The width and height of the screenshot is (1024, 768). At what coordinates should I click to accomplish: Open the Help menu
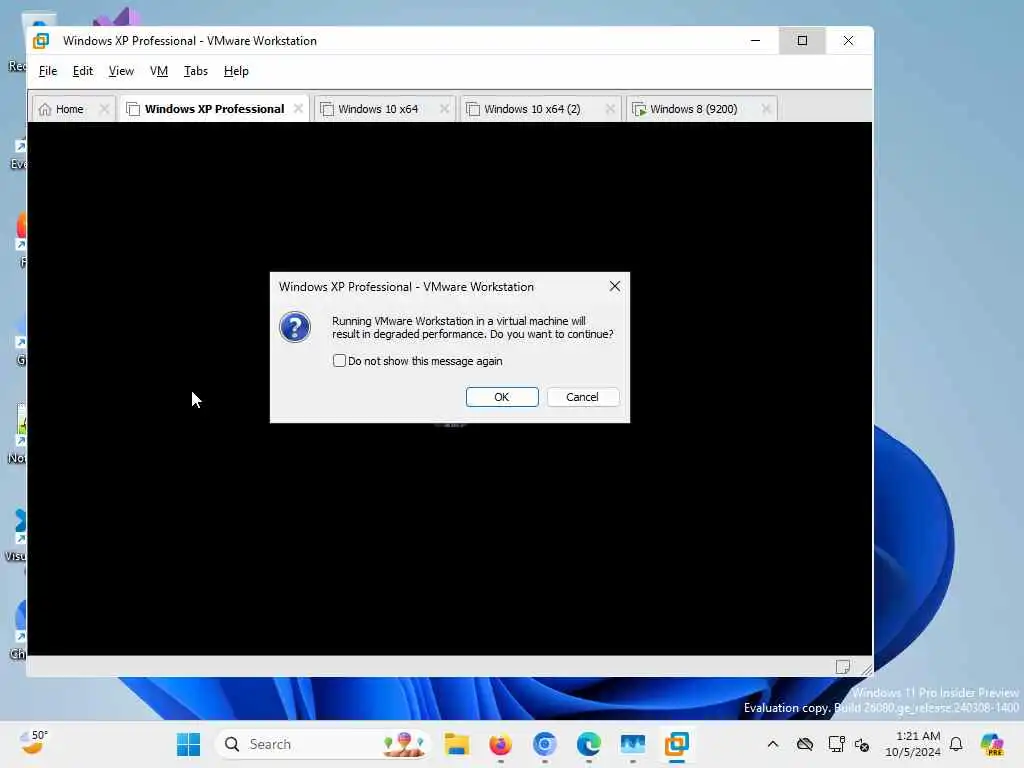pyautogui.click(x=236, y=71)
